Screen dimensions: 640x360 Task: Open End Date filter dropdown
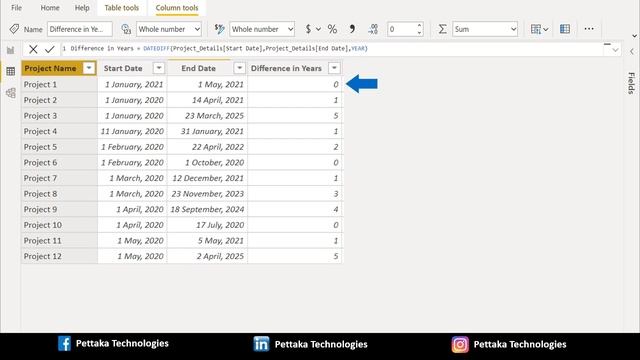point(240,68)
